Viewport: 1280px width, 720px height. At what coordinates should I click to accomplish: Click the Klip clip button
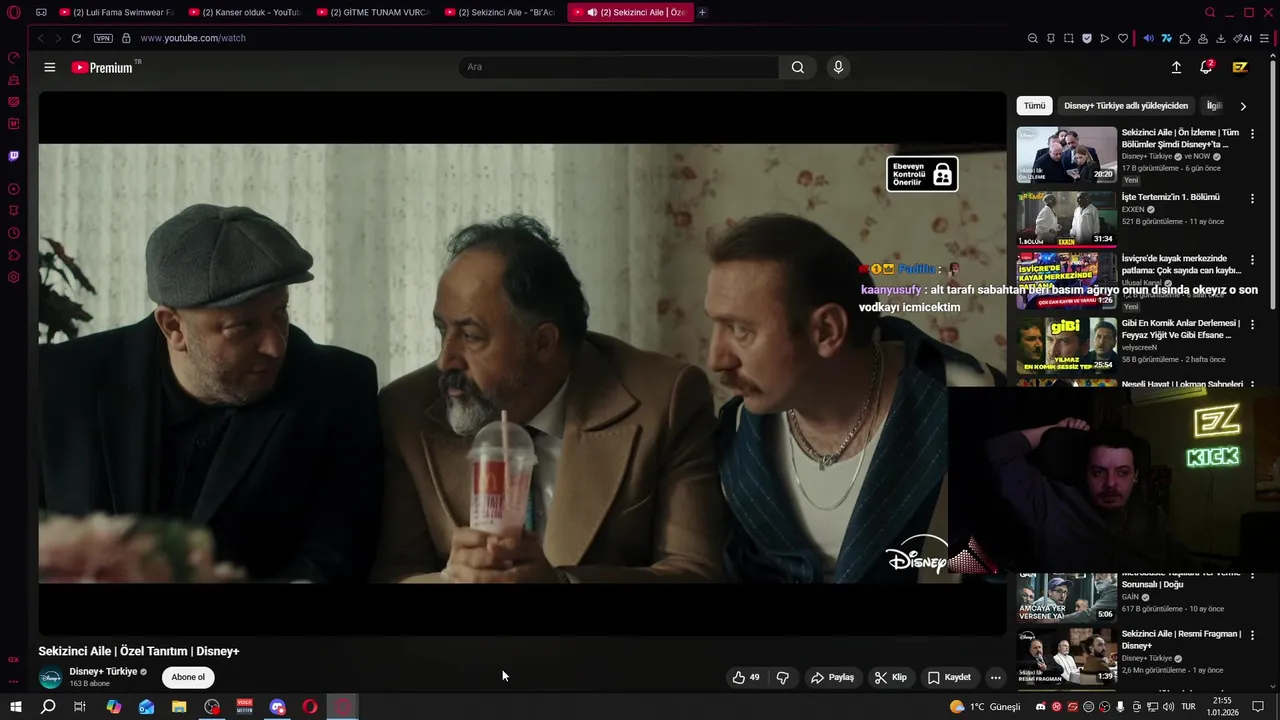[x=890, y=677]
